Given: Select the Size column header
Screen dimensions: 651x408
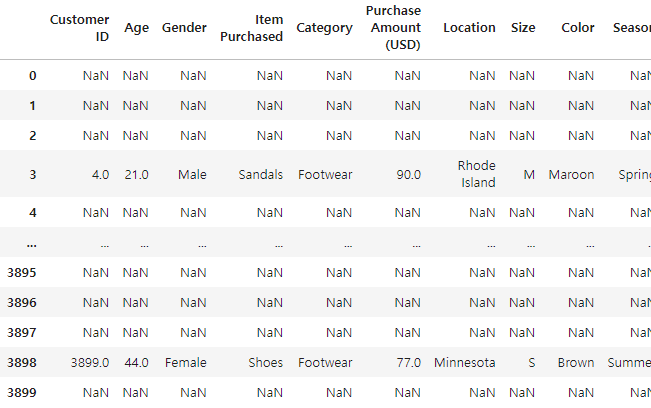Looking at the screenshot, I should pos(523,28).
